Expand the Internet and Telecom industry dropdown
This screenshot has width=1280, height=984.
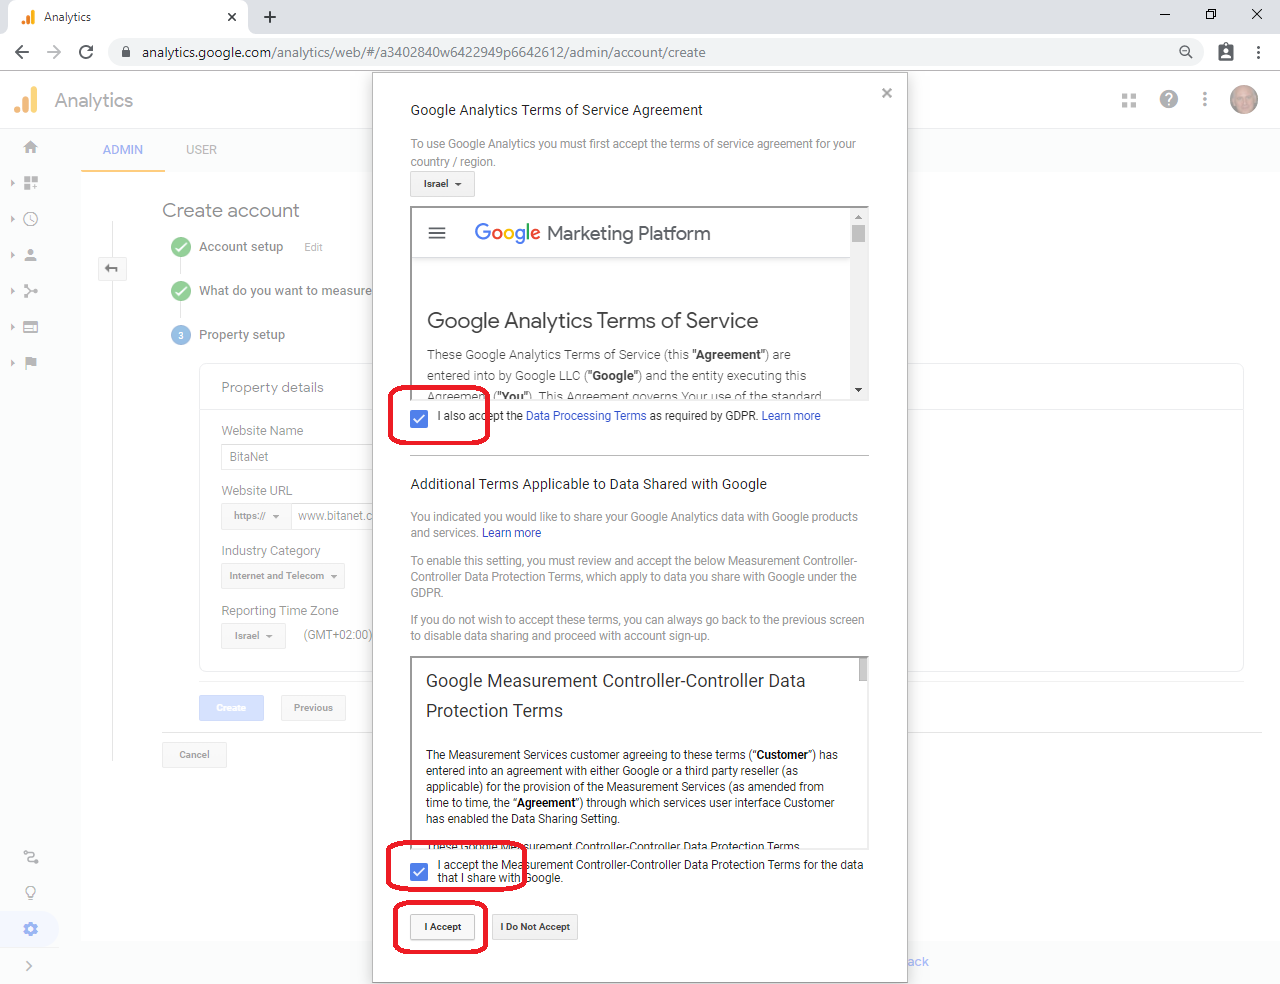tap(283, 576)
